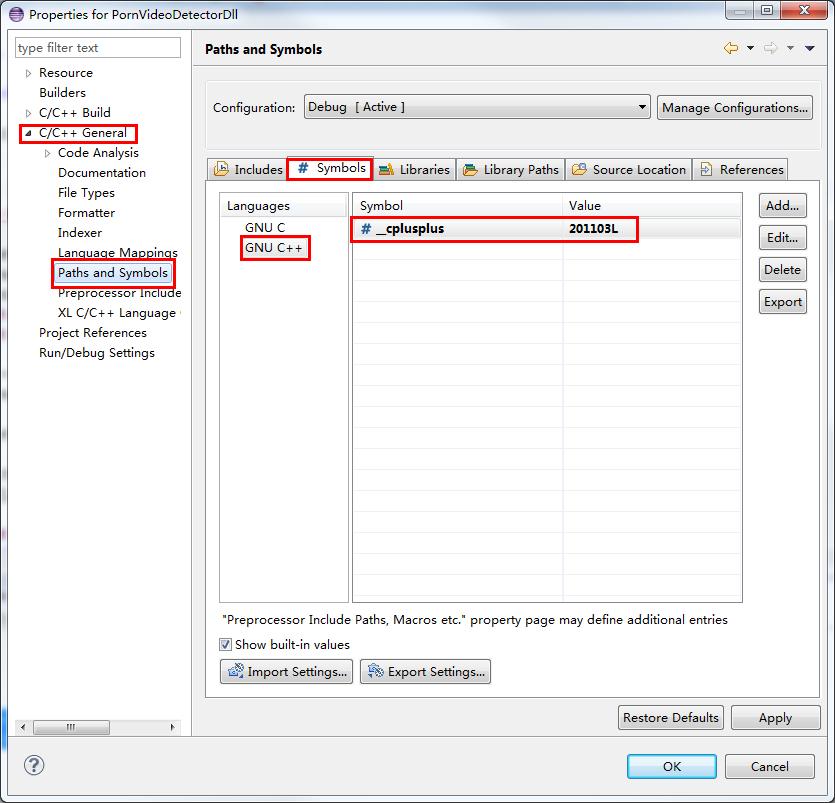The width and height of the screenshot is (835, 803).
Task: Select Language Mappings tree item
Action: pyautogui.click(x=118, y=253)
